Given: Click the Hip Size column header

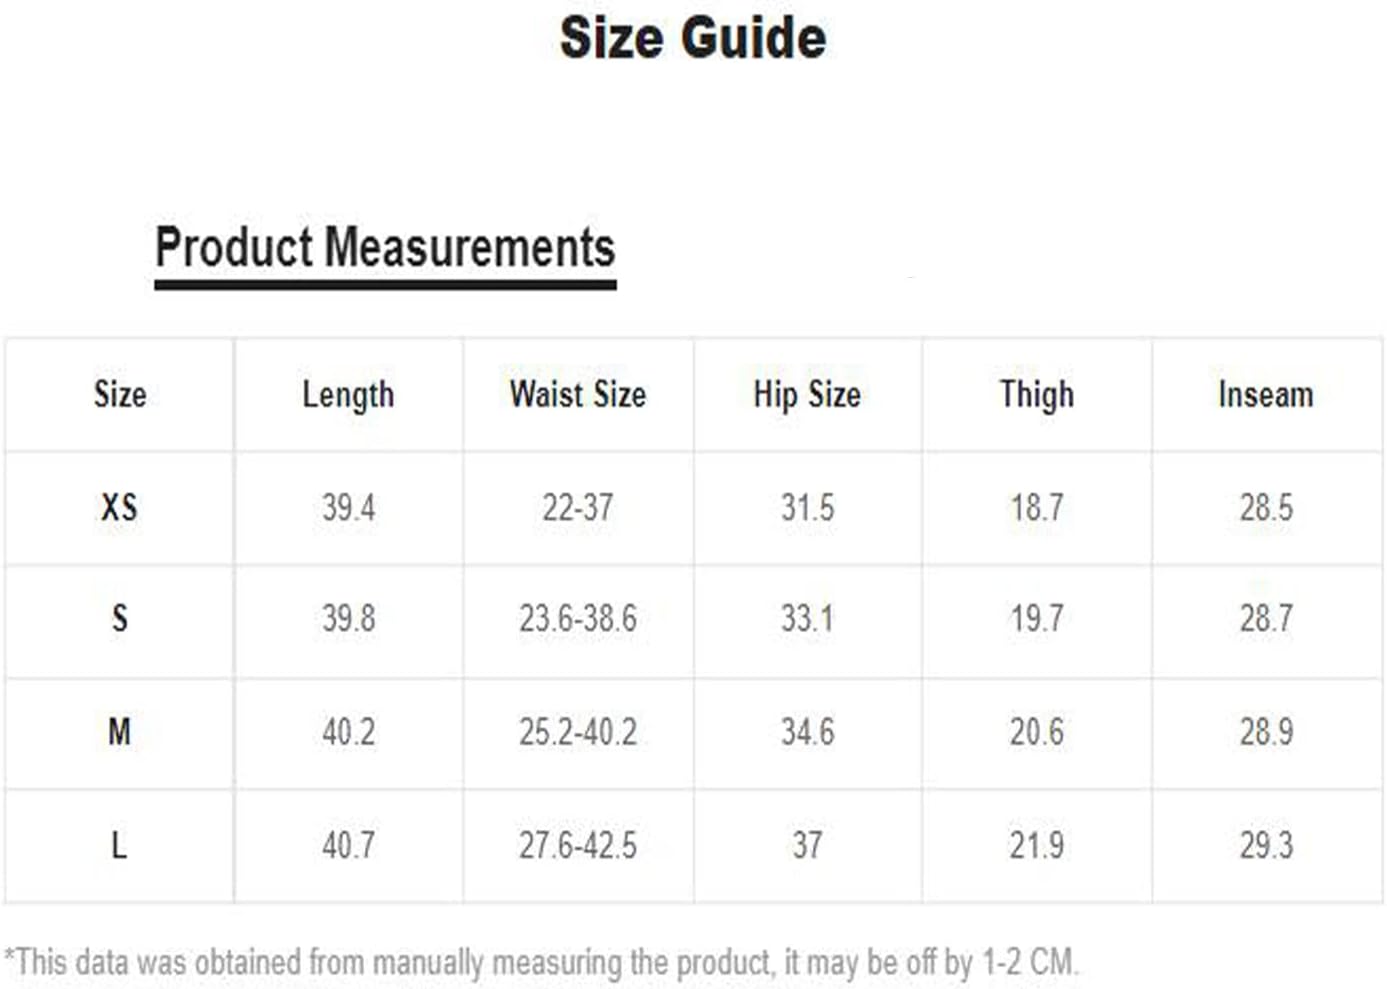Looking at the screenshot, I should (807, 394).
